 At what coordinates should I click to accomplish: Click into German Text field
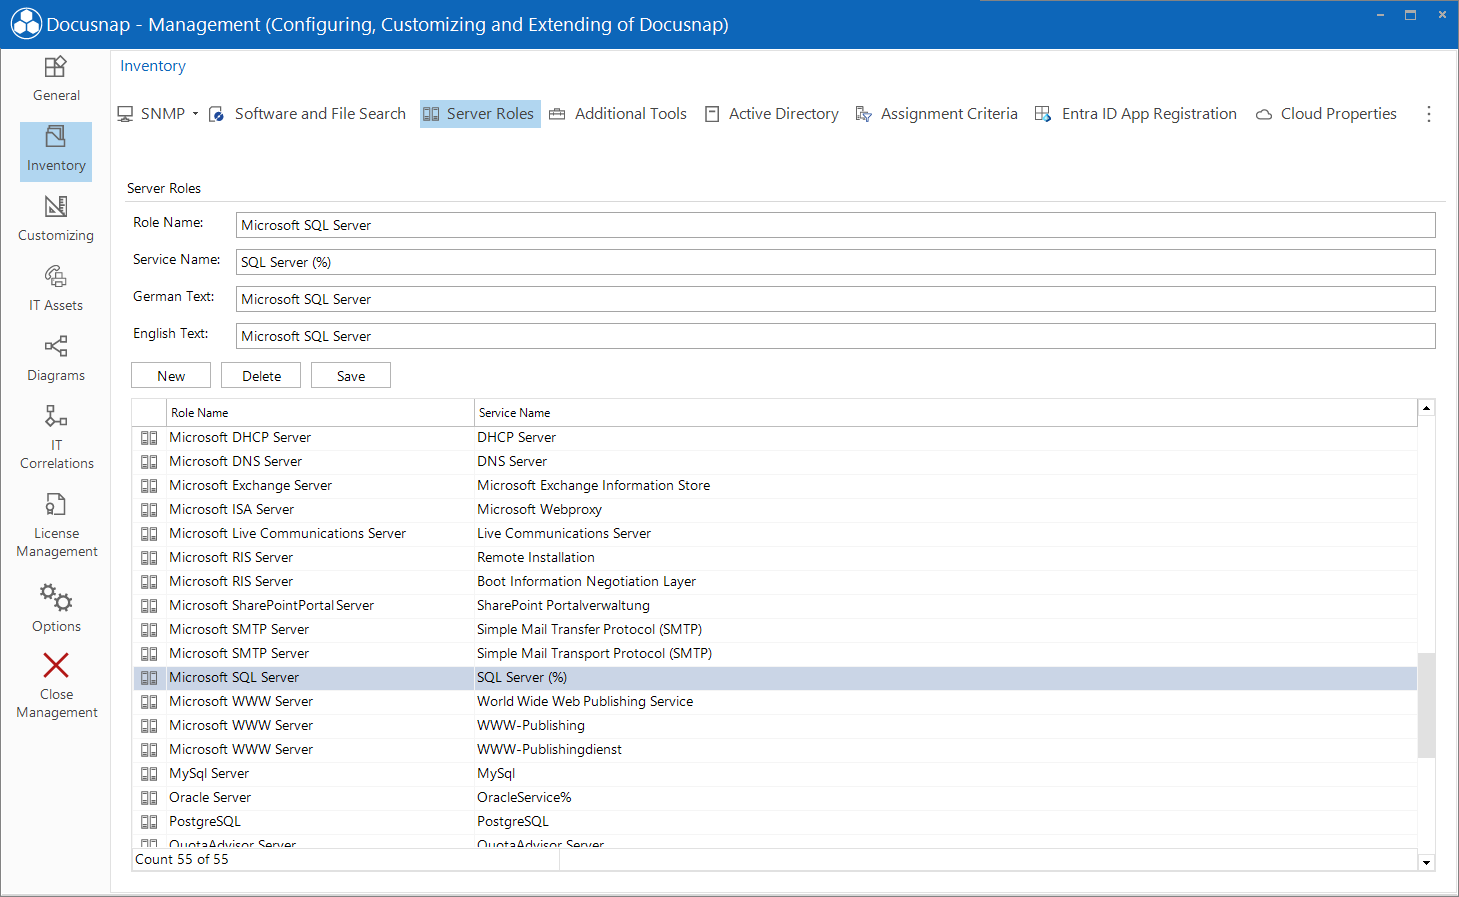pyautogui.click(x=836, y=299)
